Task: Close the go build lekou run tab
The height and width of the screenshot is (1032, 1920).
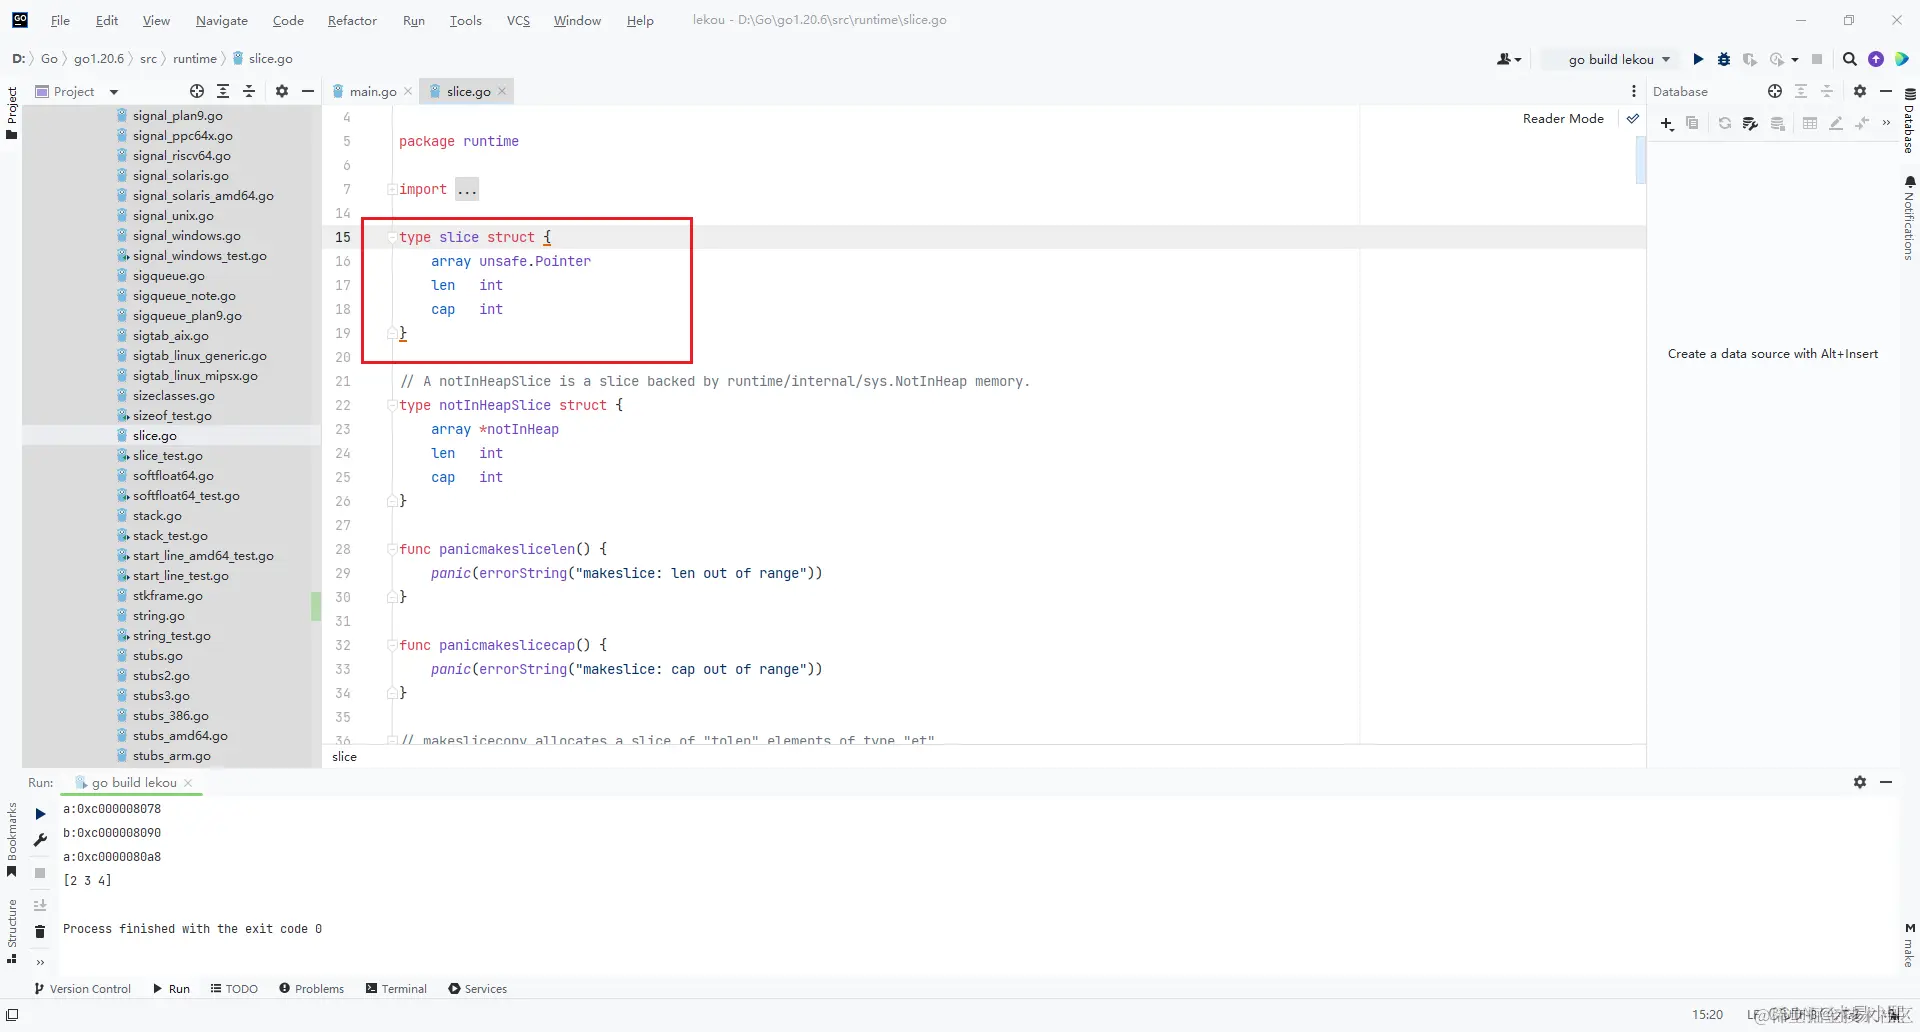Action: click(x=188, y=783)
